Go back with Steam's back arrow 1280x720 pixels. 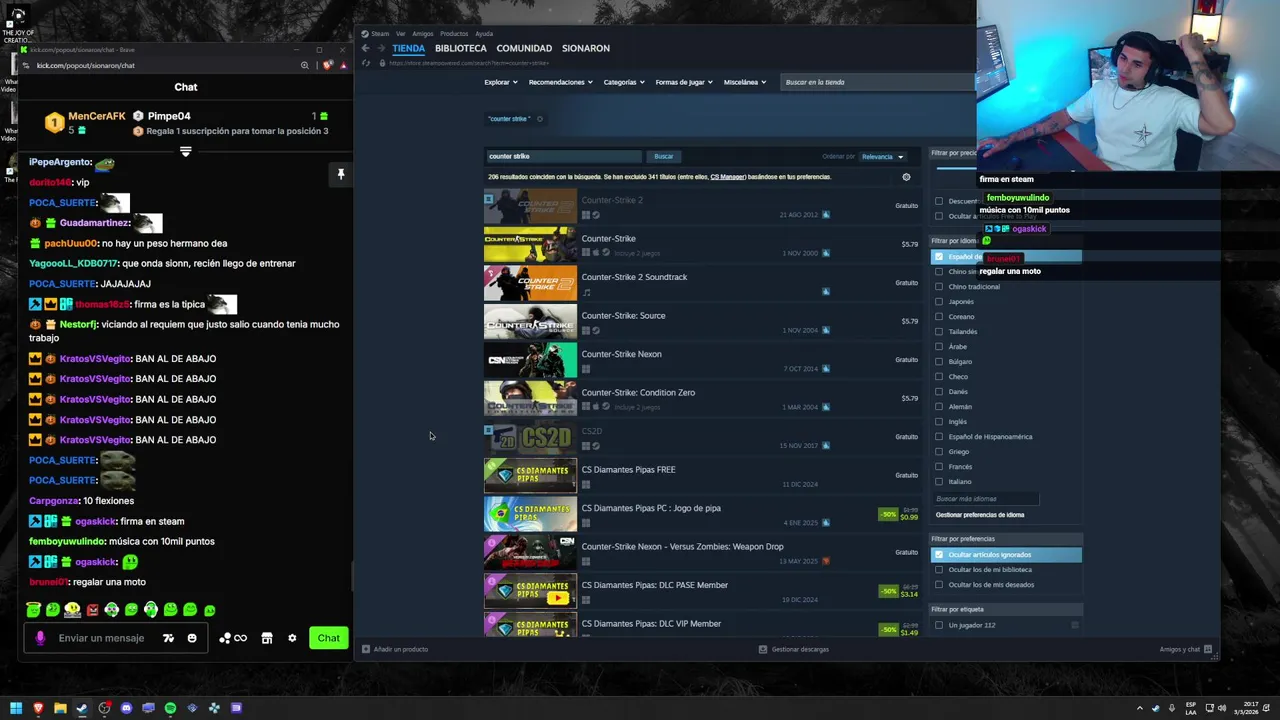pos(365,48)
